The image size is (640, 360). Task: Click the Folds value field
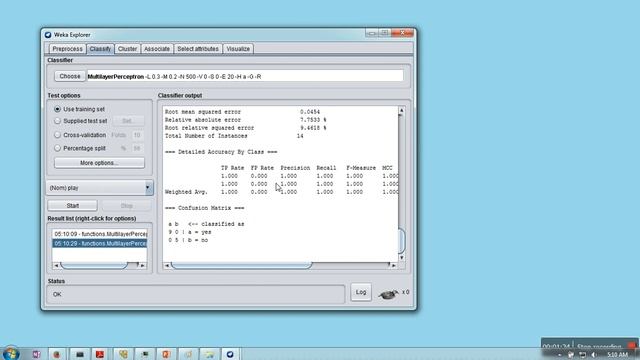pos(137,135)
